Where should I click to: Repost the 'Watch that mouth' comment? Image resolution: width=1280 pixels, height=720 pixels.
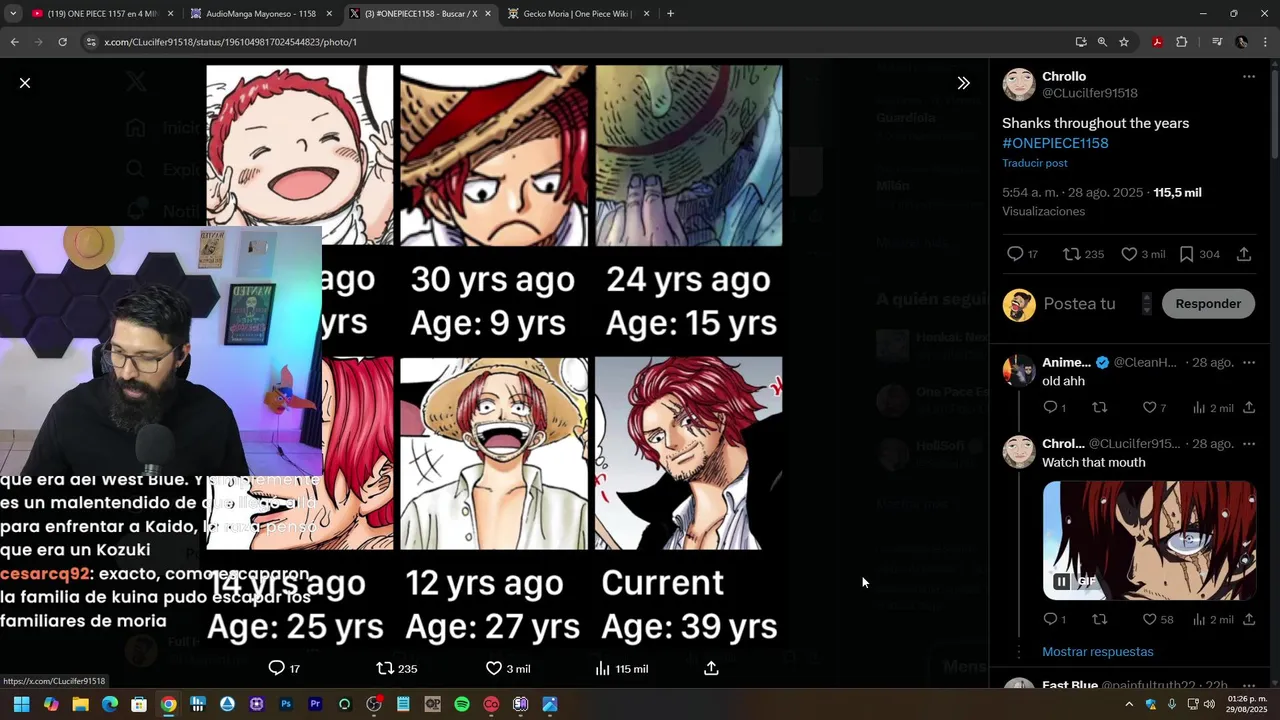(1100, 620)
